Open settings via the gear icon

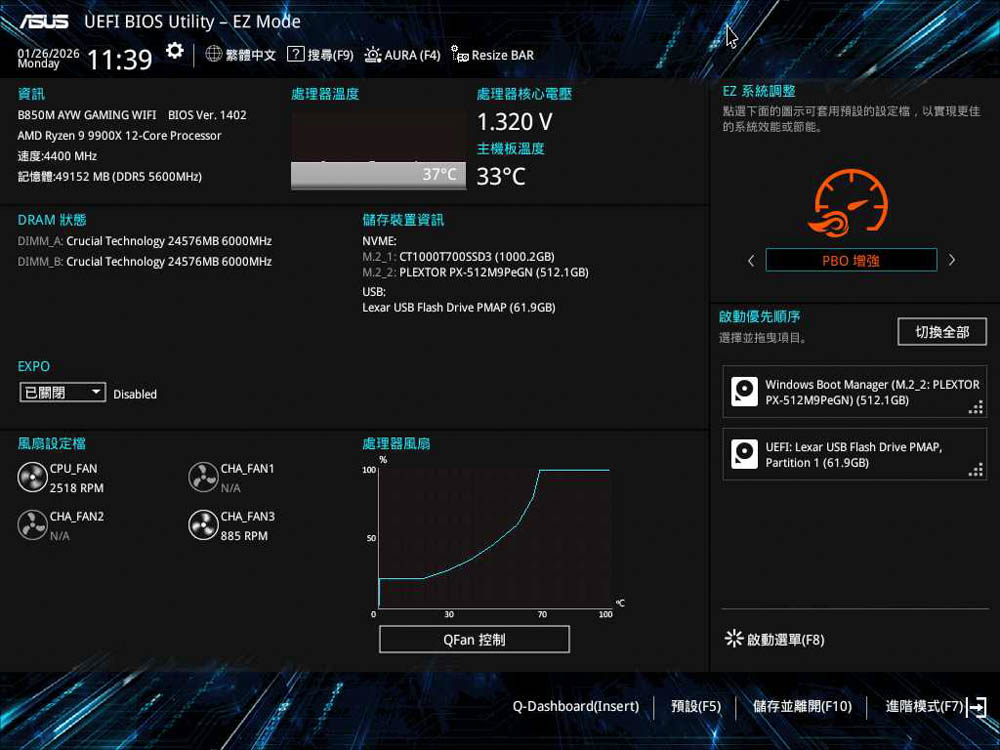(175, 52)
